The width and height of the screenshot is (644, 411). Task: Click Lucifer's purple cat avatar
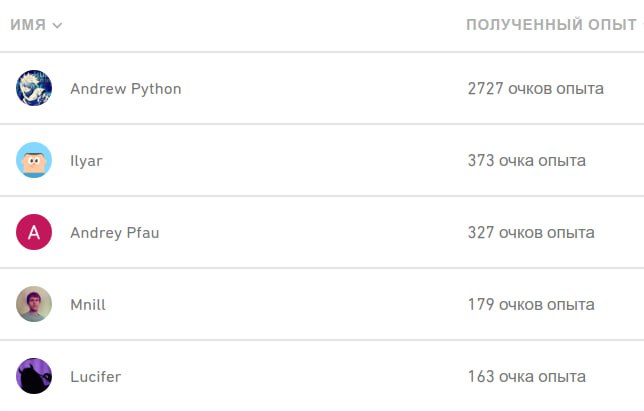34,376
